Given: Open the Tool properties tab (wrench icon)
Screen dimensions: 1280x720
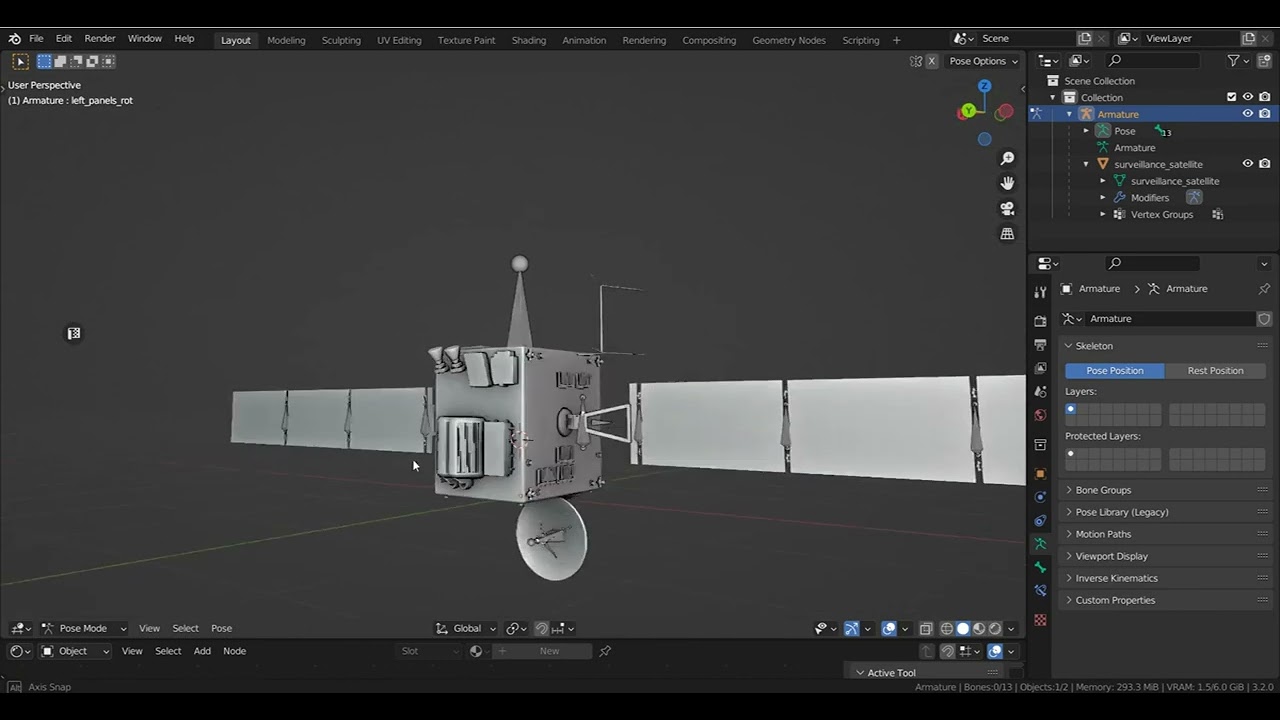Looking at the screenshot, I should click(1040, 292).
